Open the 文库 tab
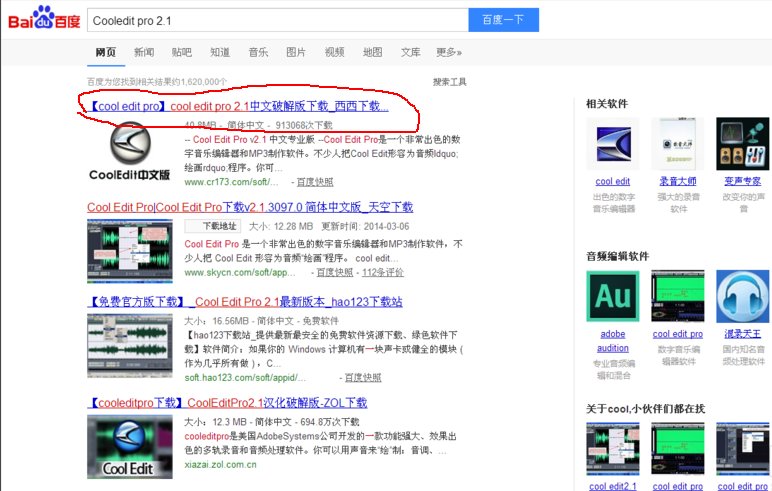Screen dimensions: 772x491 411,52
